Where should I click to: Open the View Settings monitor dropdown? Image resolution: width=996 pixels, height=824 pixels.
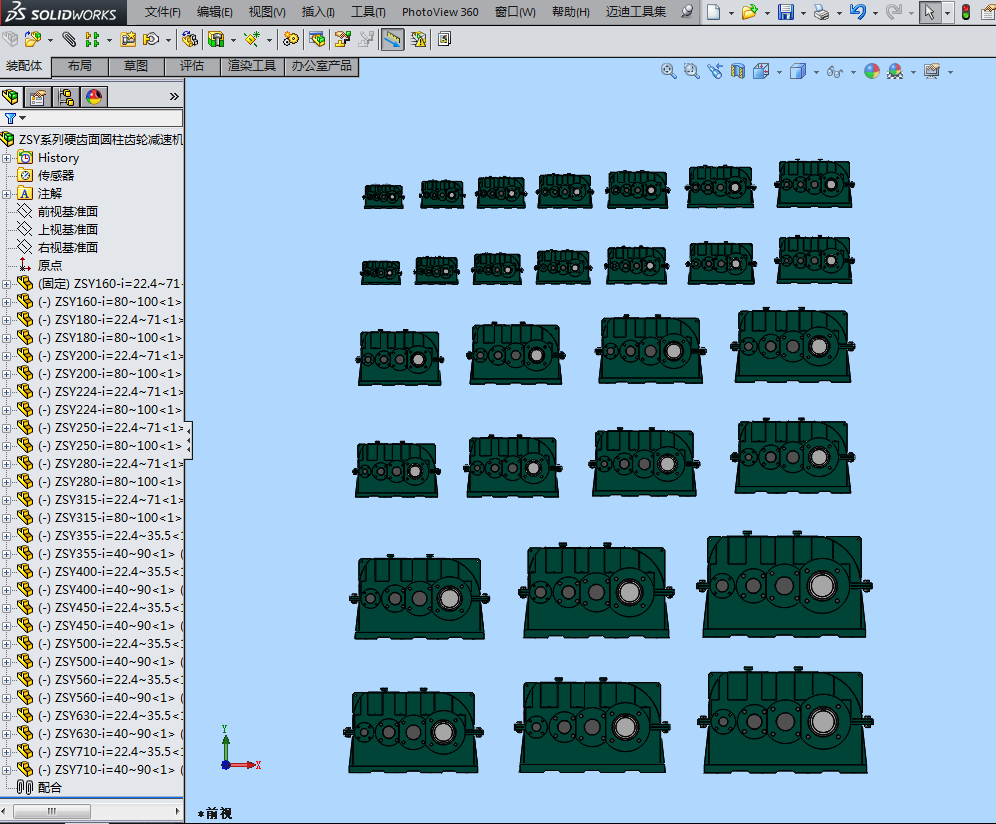(x=950, y=72)
